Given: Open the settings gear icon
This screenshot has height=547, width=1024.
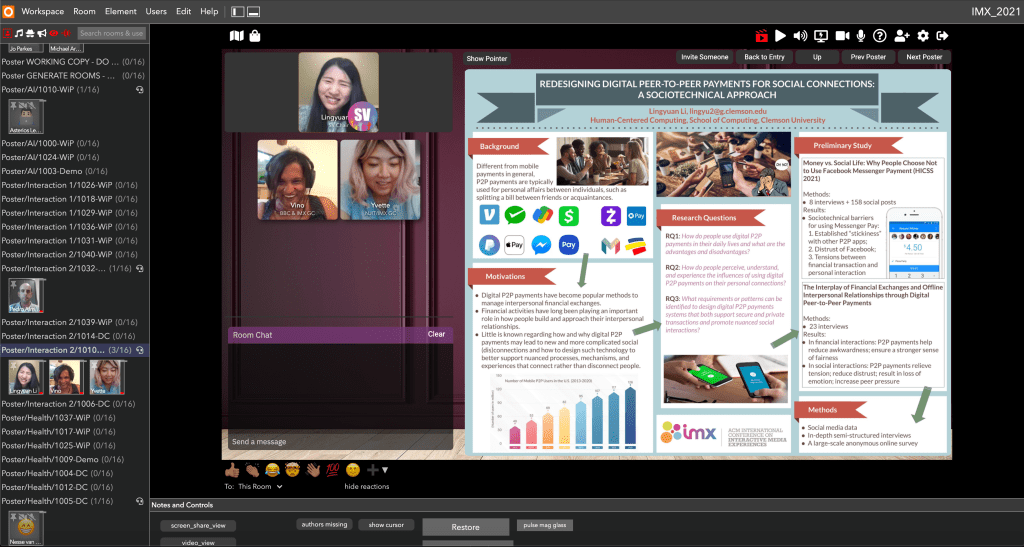Looking at the screenshot, I should (923, 36).
